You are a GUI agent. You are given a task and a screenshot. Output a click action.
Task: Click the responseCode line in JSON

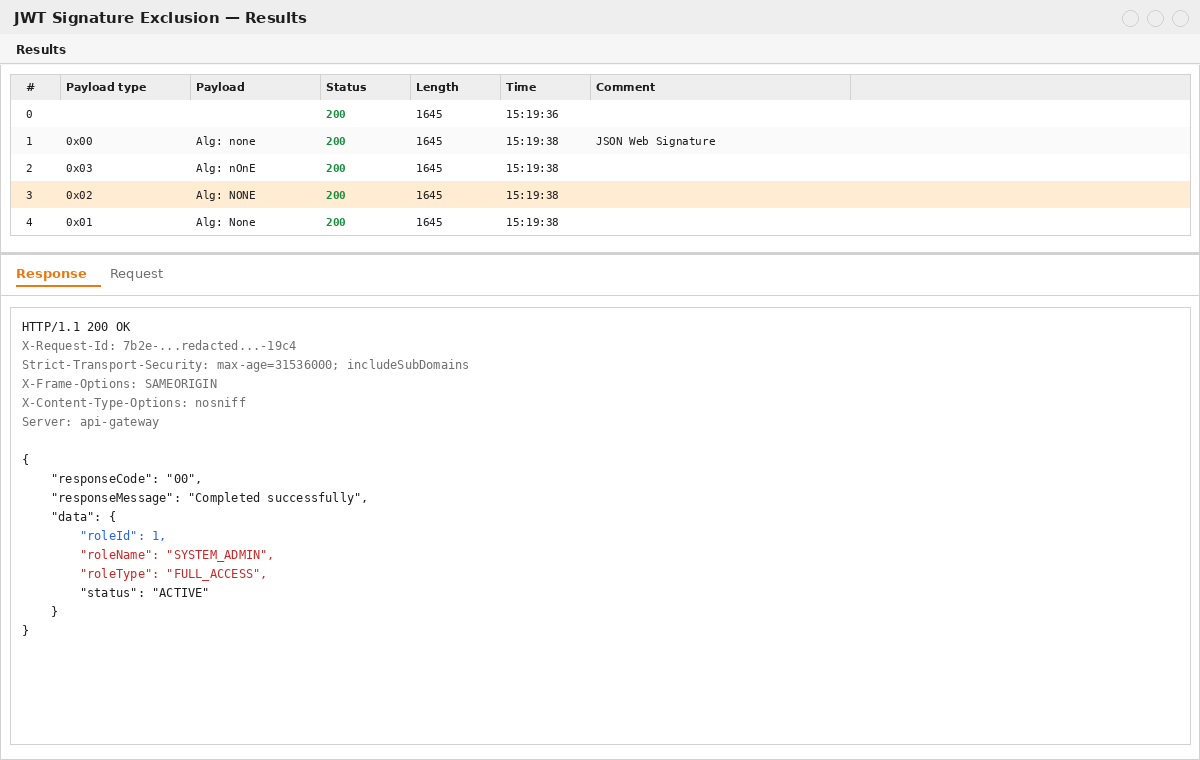127,479
